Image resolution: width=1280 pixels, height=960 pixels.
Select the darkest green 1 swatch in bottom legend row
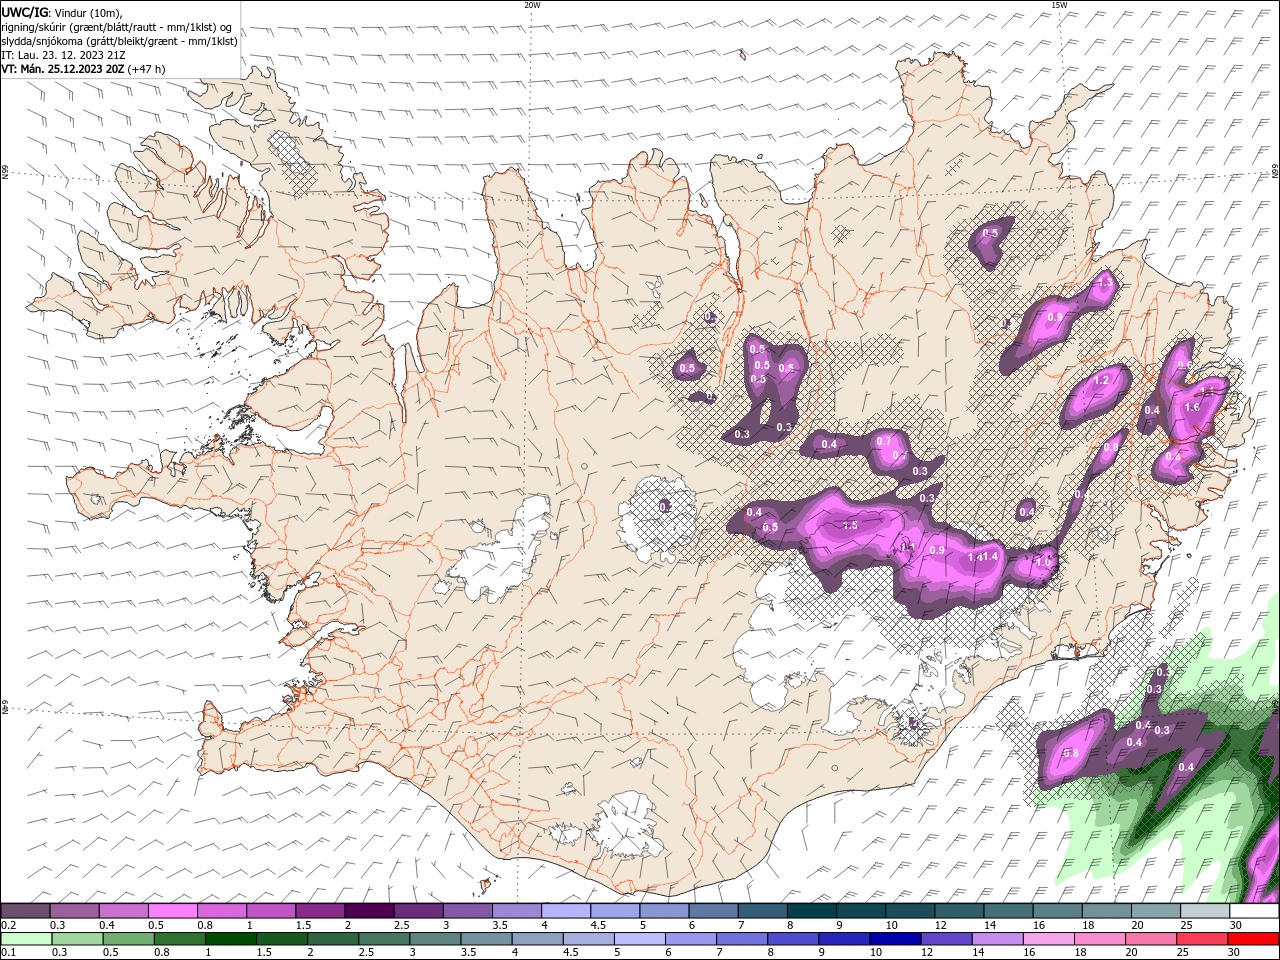tap(231, 939)
